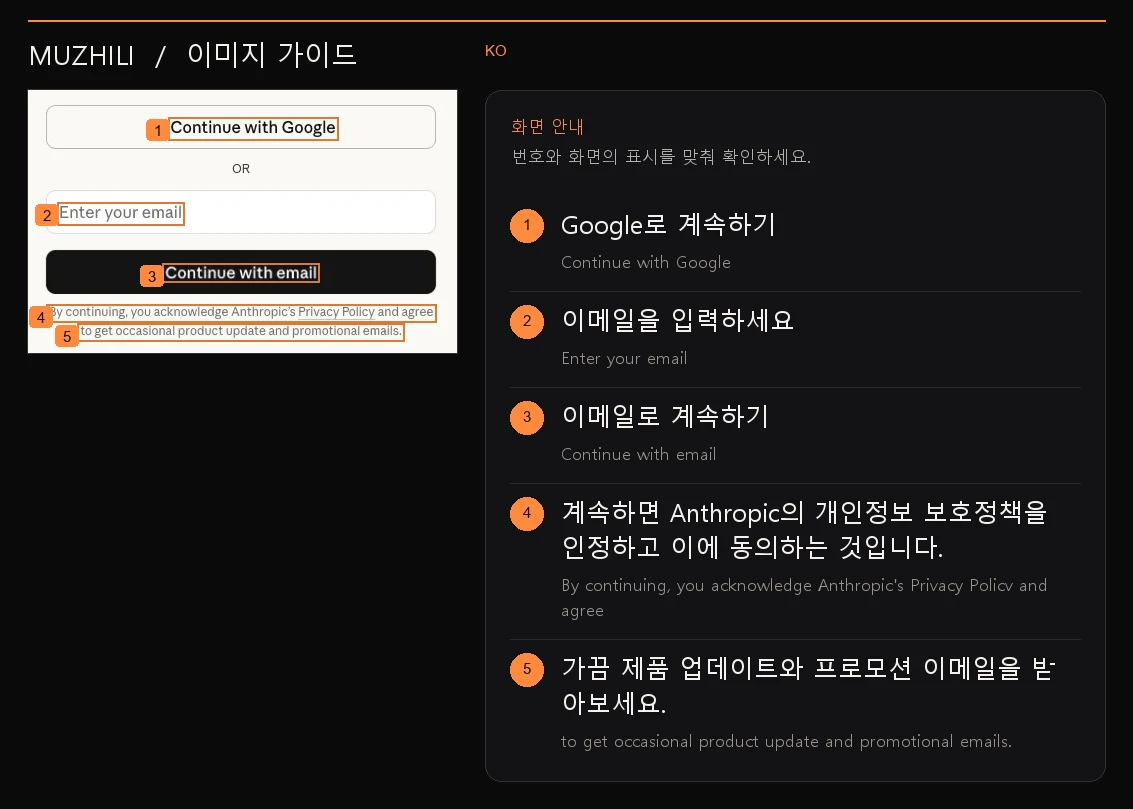Focus the Enter your email field in the screenshot
Viewport: 1133px width, 809px height.
(241, 212)
